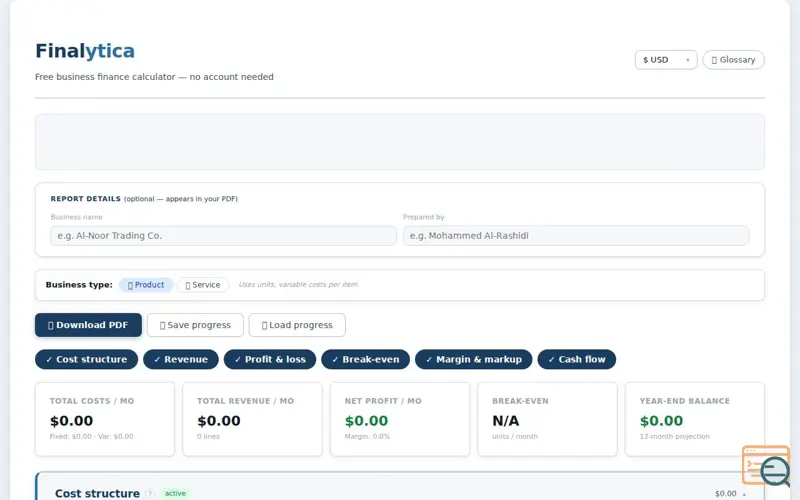Click the floating page inspector magnifier icon
This screenshot has height=500, width=800.
pyautogui.click(x=766, y=466)
